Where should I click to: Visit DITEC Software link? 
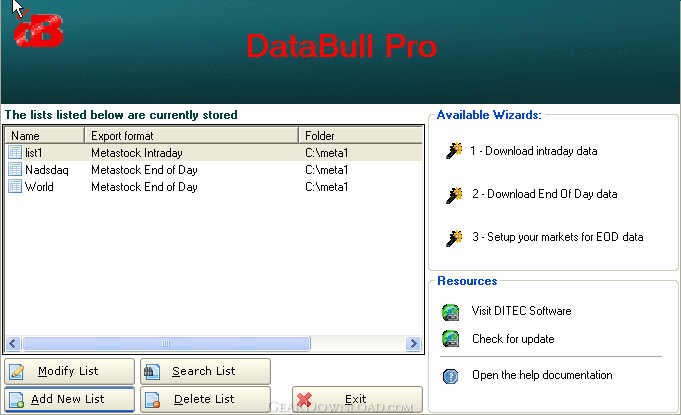click(x=522, y=311)
